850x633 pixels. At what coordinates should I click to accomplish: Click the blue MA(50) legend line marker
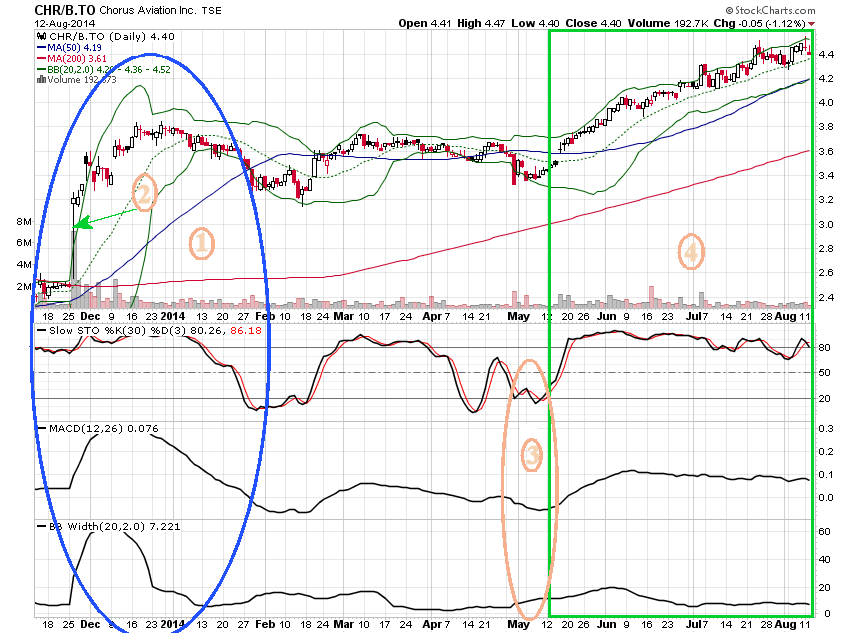41,48
